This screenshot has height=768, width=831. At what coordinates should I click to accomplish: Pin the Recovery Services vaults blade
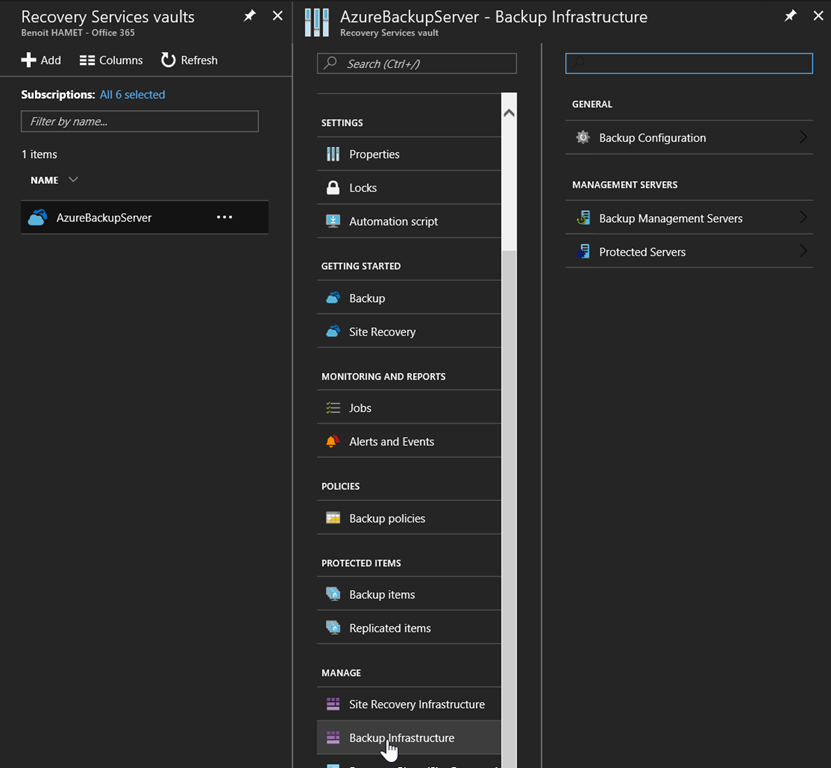[x=250, y=17]
